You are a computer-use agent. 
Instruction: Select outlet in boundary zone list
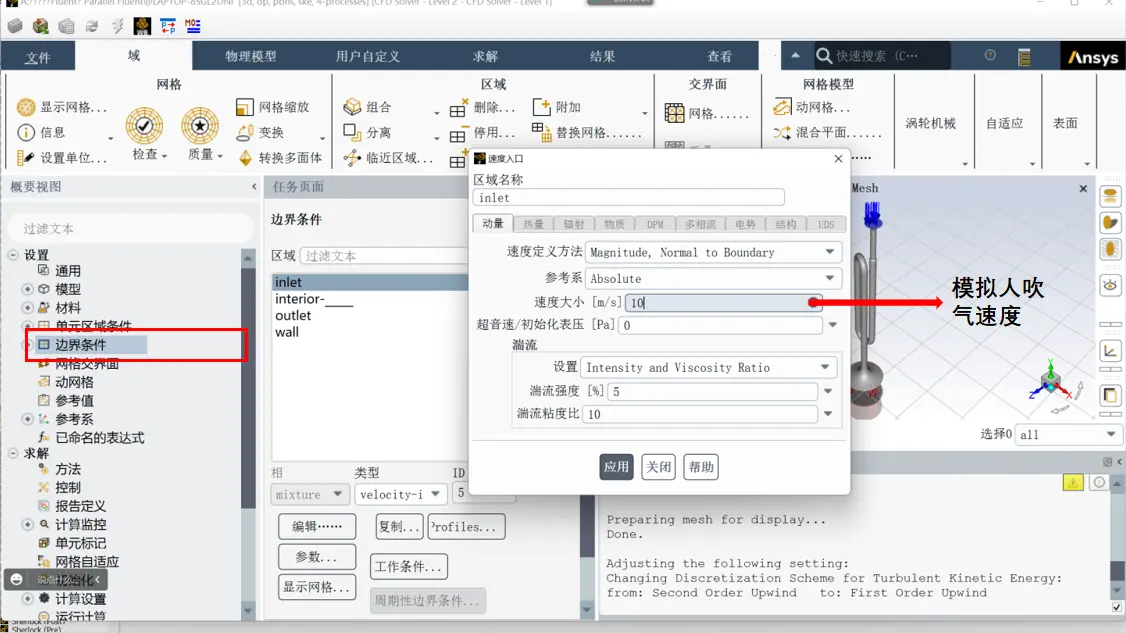293,315
